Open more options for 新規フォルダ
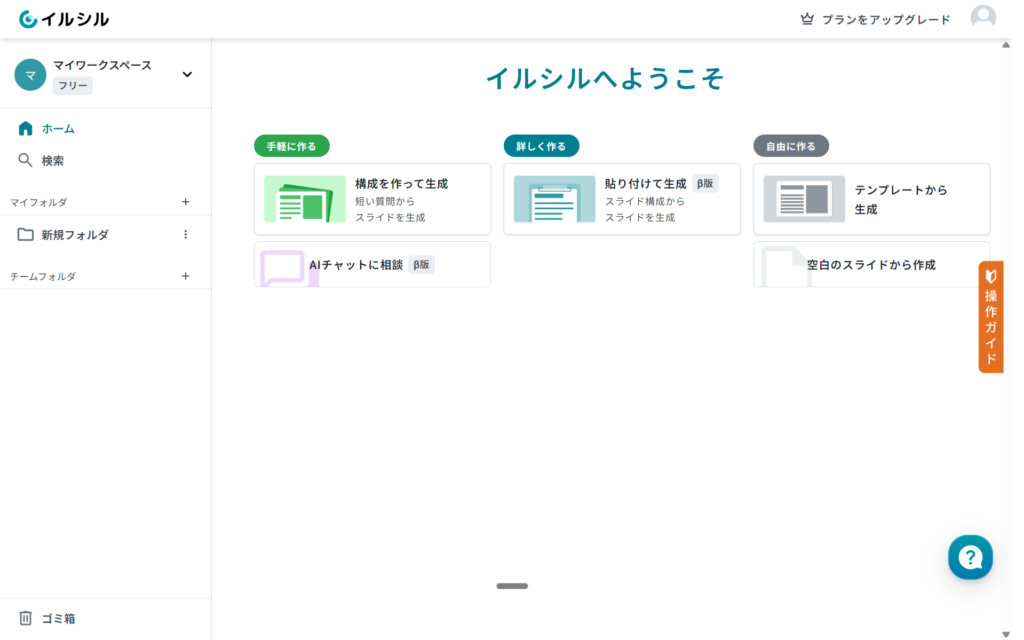This screenshot has height=640, width=1024. (x=185, y=235)
